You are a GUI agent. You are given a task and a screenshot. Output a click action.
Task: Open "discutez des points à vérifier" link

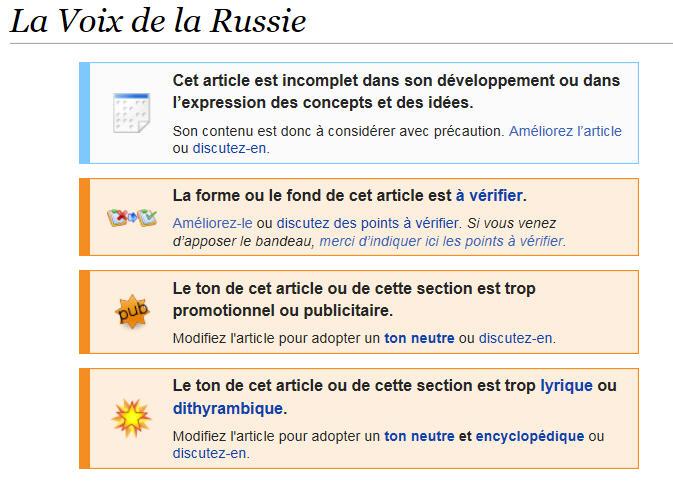point(368,223)
